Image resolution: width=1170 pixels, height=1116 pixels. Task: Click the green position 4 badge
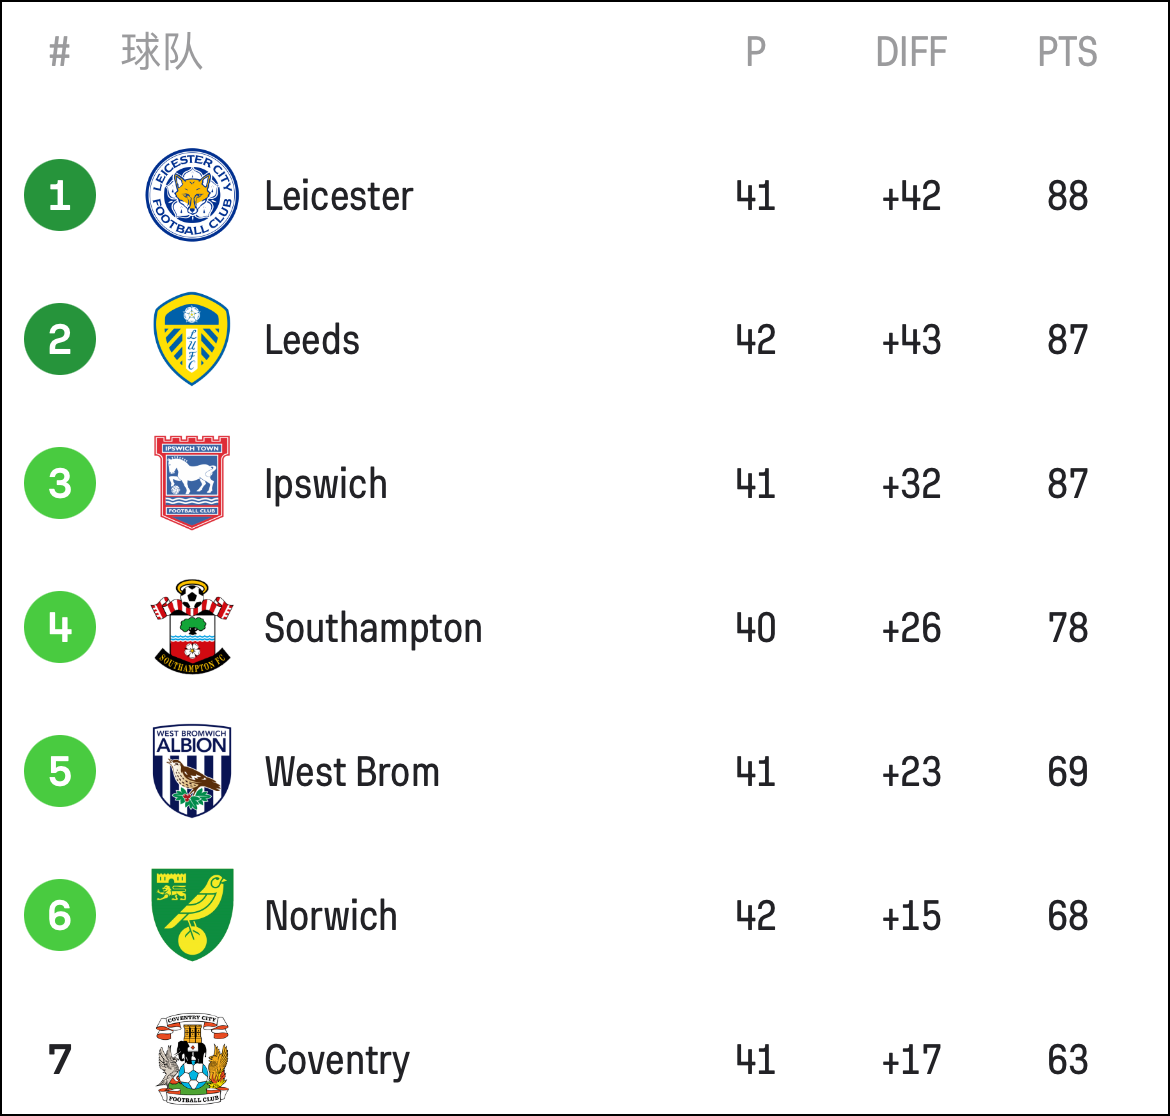point(60,627)
